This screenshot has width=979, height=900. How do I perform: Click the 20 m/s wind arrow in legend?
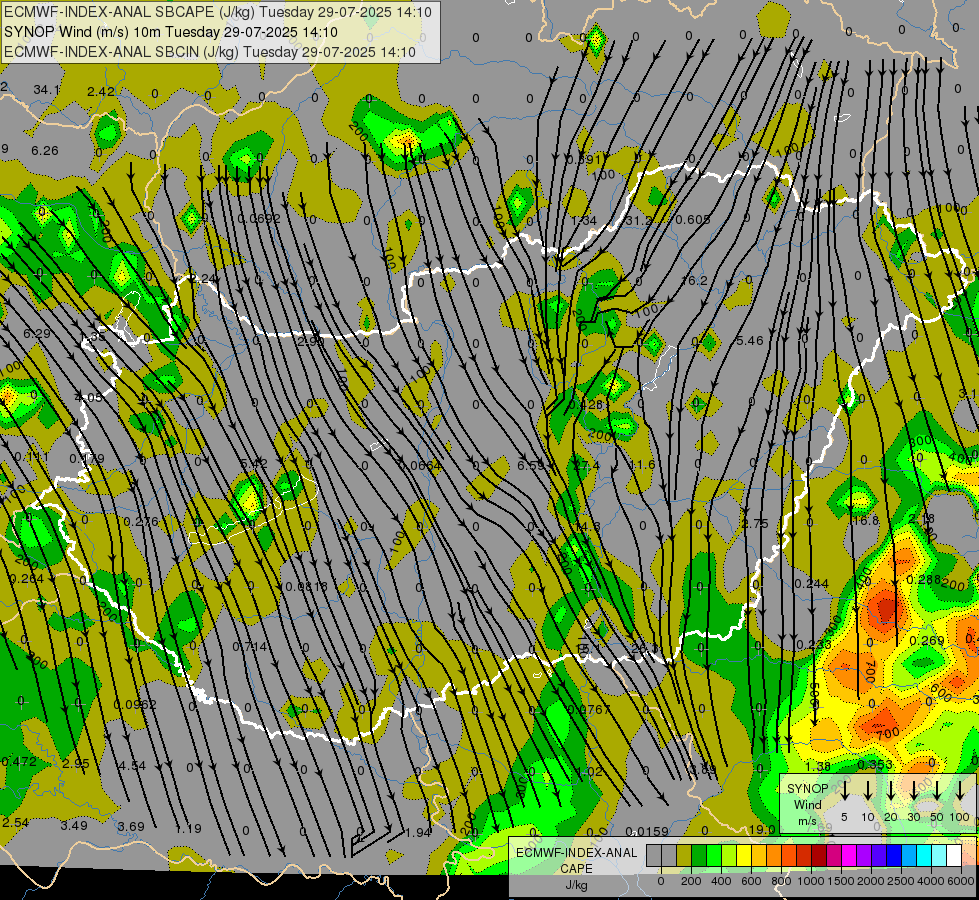[891, 791]
